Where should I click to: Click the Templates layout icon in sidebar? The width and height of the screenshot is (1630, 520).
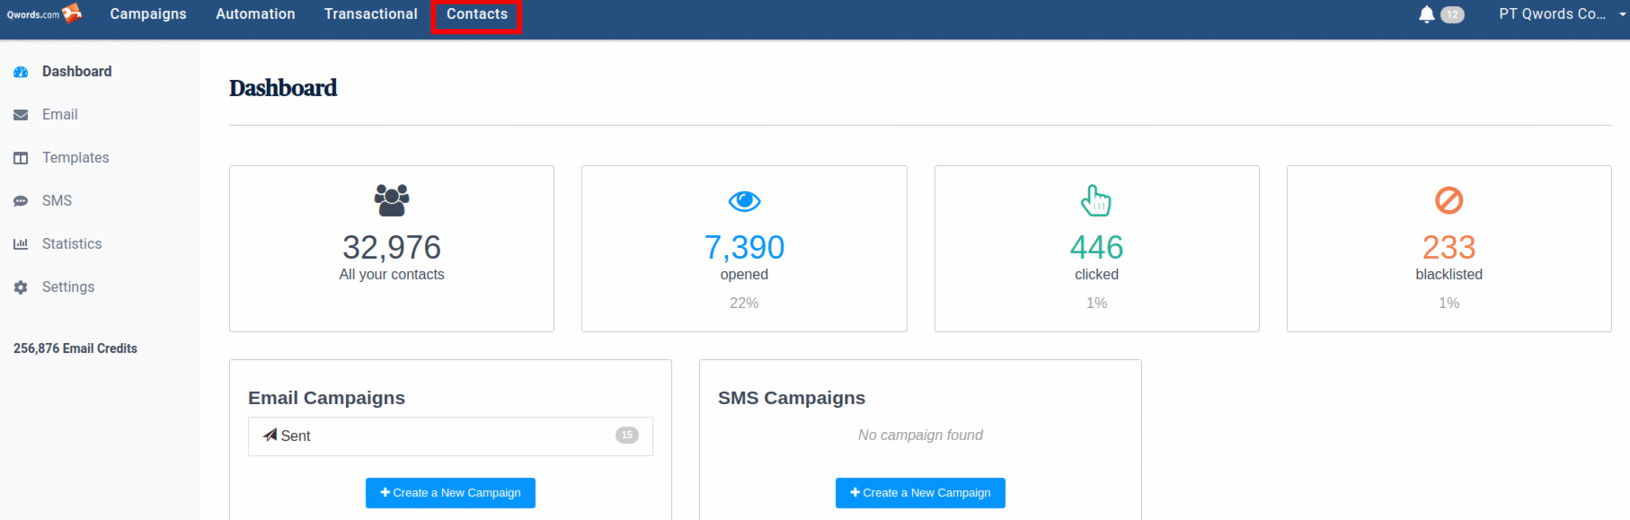pos(21,158)
